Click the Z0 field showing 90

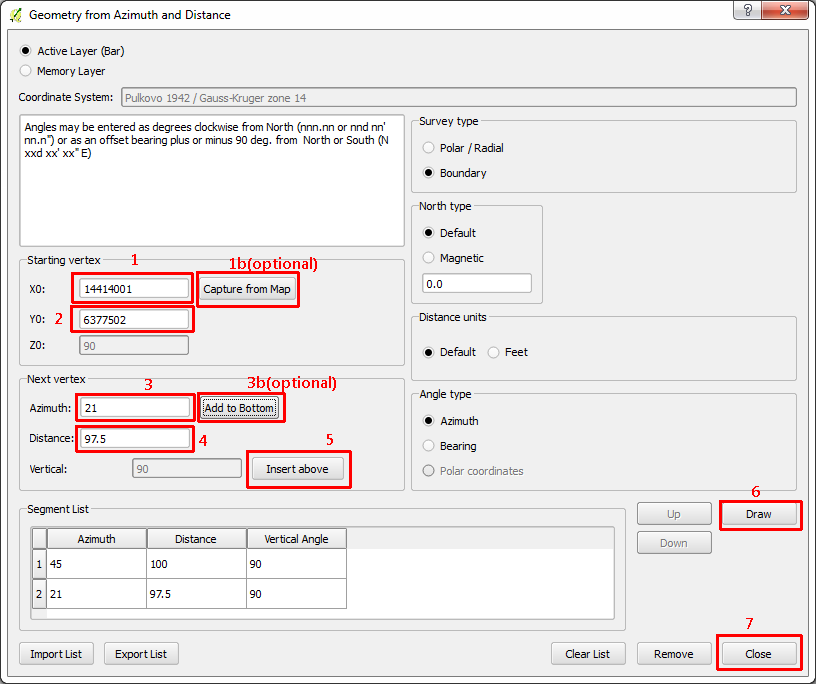134,346
